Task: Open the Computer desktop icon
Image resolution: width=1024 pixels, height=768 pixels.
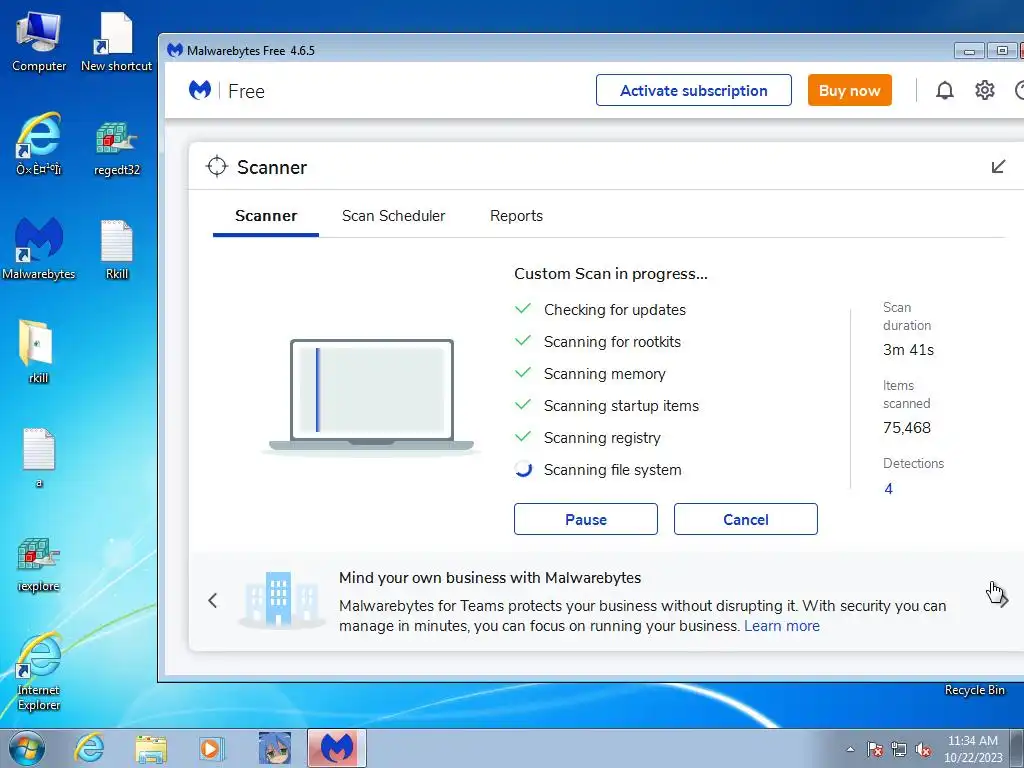Action: click(39, 42)
